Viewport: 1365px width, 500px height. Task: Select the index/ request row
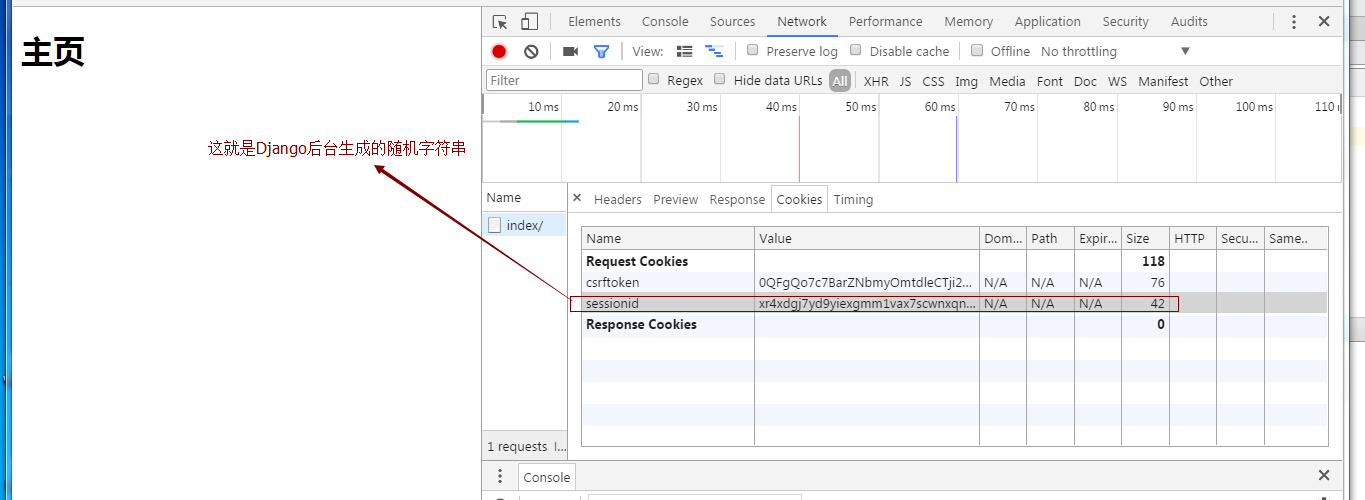coord(524,225)
